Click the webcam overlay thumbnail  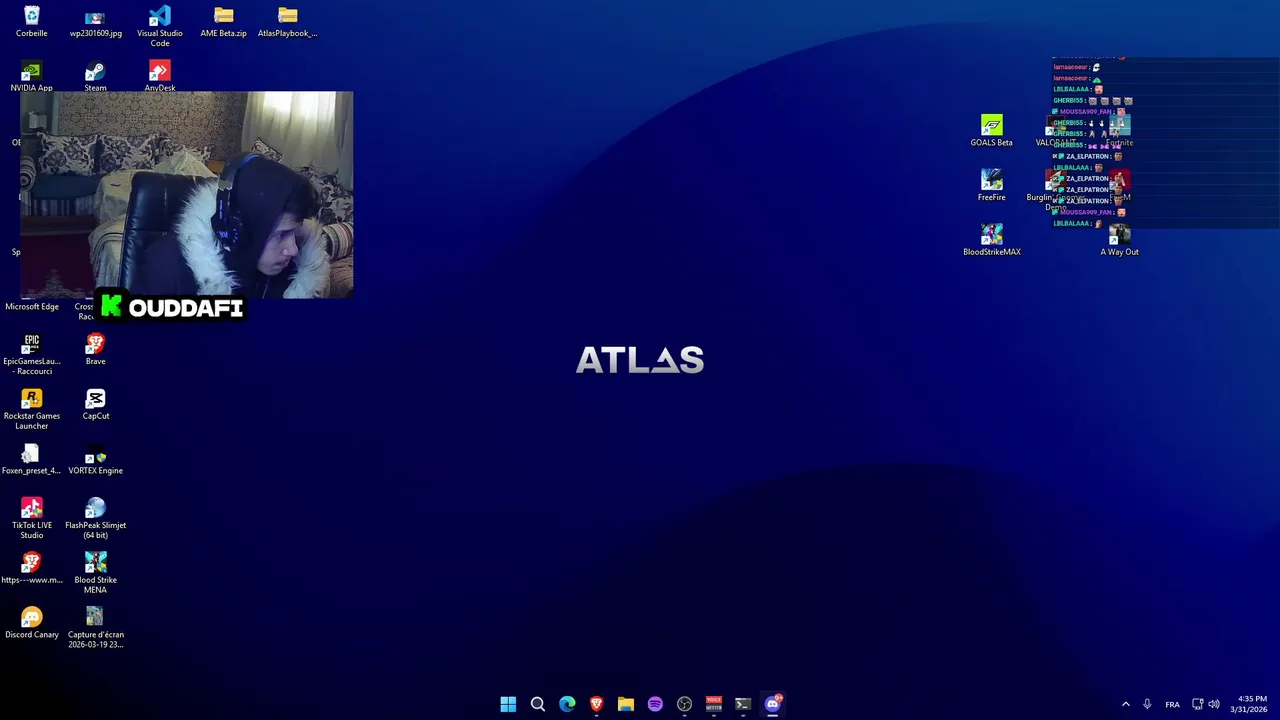[187, 195]
